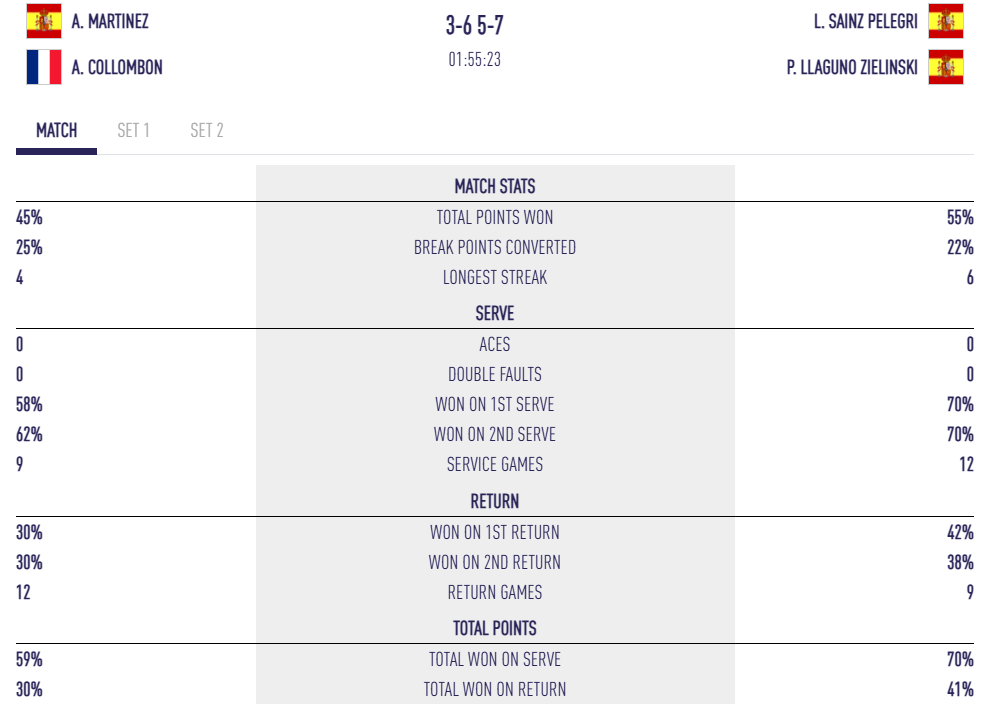Click the Won on 1st Serve label
The image size is (988, 717).
(x=495, y=404)
